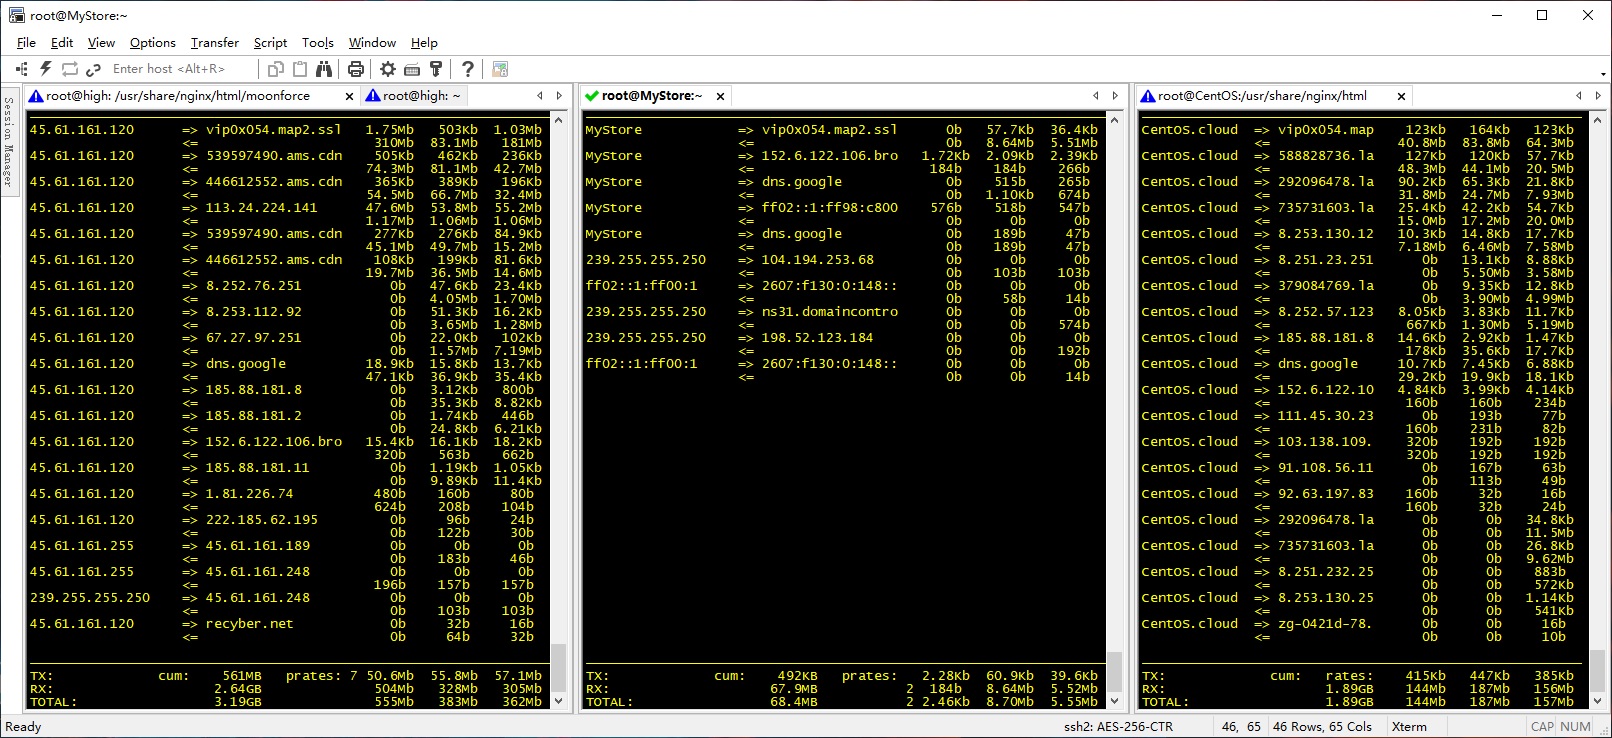Click 'ssh2: AES-256-CTR' in status bar
The image size is (1612, 738).
pyautogui.click(x=1118, y=727)
